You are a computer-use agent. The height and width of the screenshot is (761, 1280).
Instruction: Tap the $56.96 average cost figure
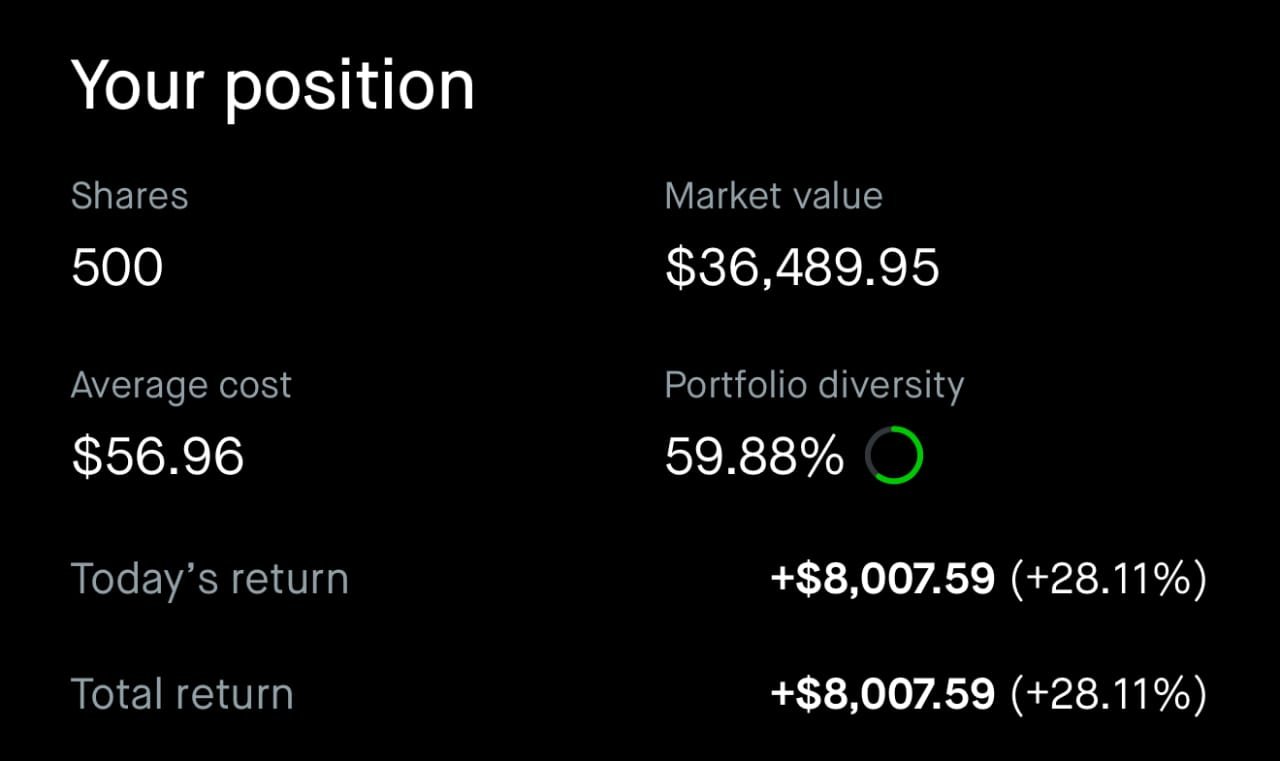[x=158, y=457]
